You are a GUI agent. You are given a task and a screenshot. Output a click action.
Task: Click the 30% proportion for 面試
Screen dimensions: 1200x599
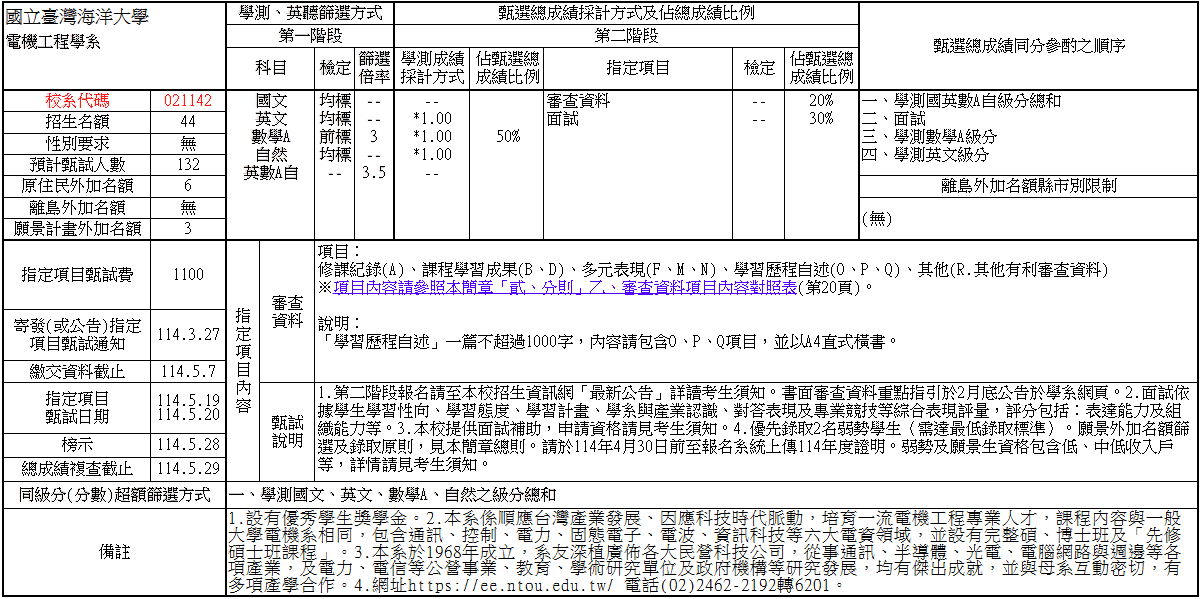click(821, 118)
